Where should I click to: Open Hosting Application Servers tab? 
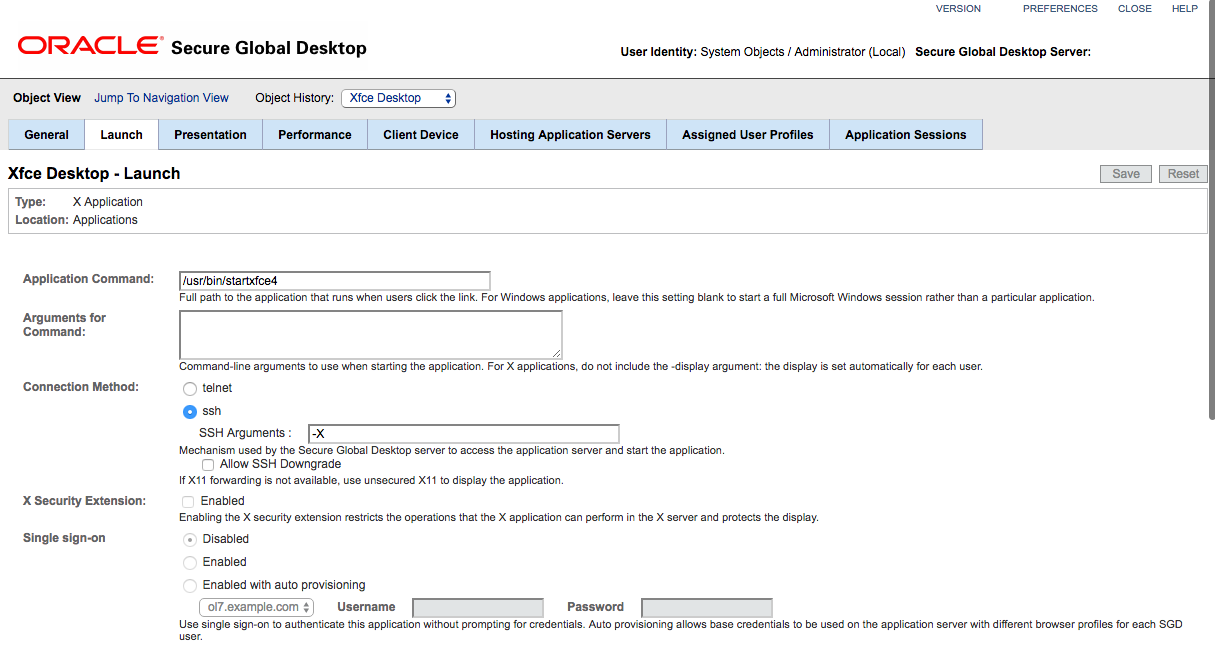(x=570, y=135)
